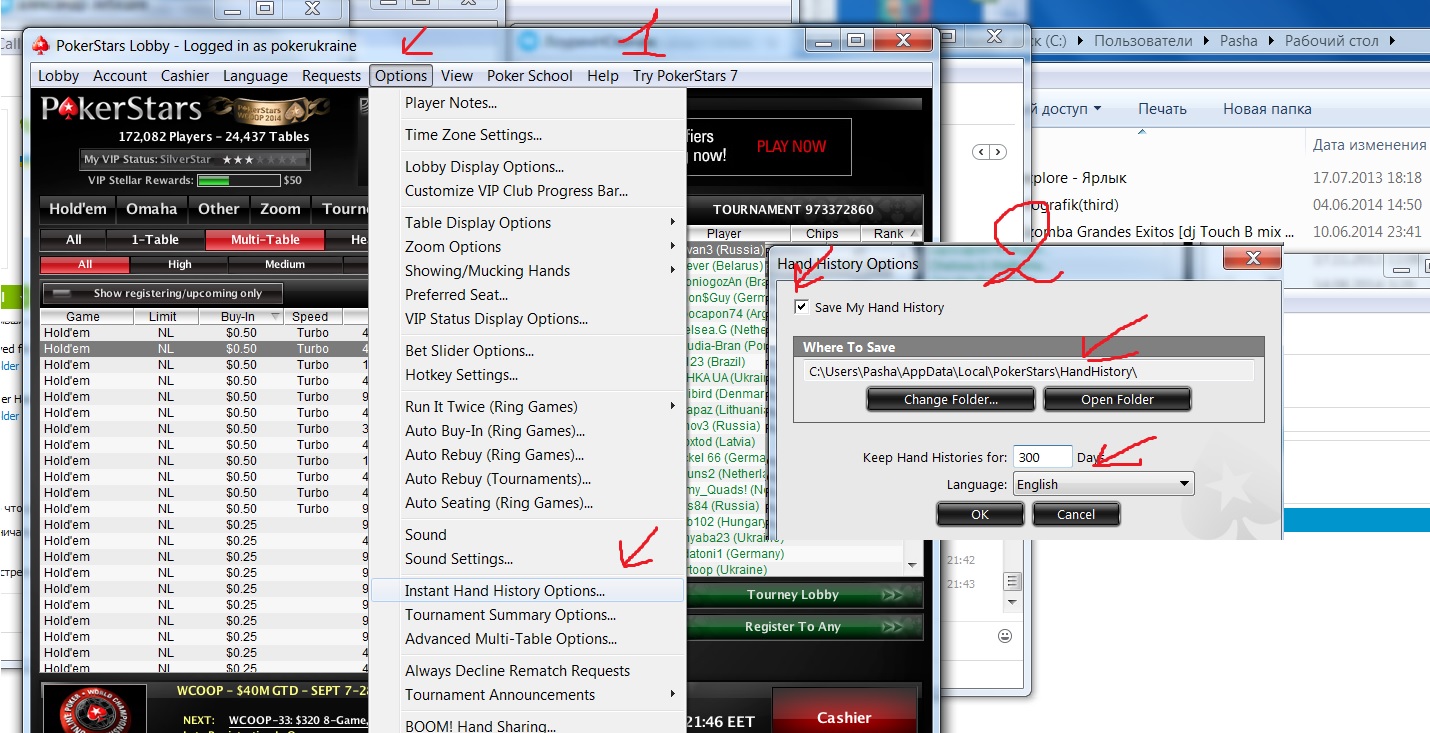1430x733 pixels.
Task: Click Keep Hand Histories days field
Action: 1042,457
